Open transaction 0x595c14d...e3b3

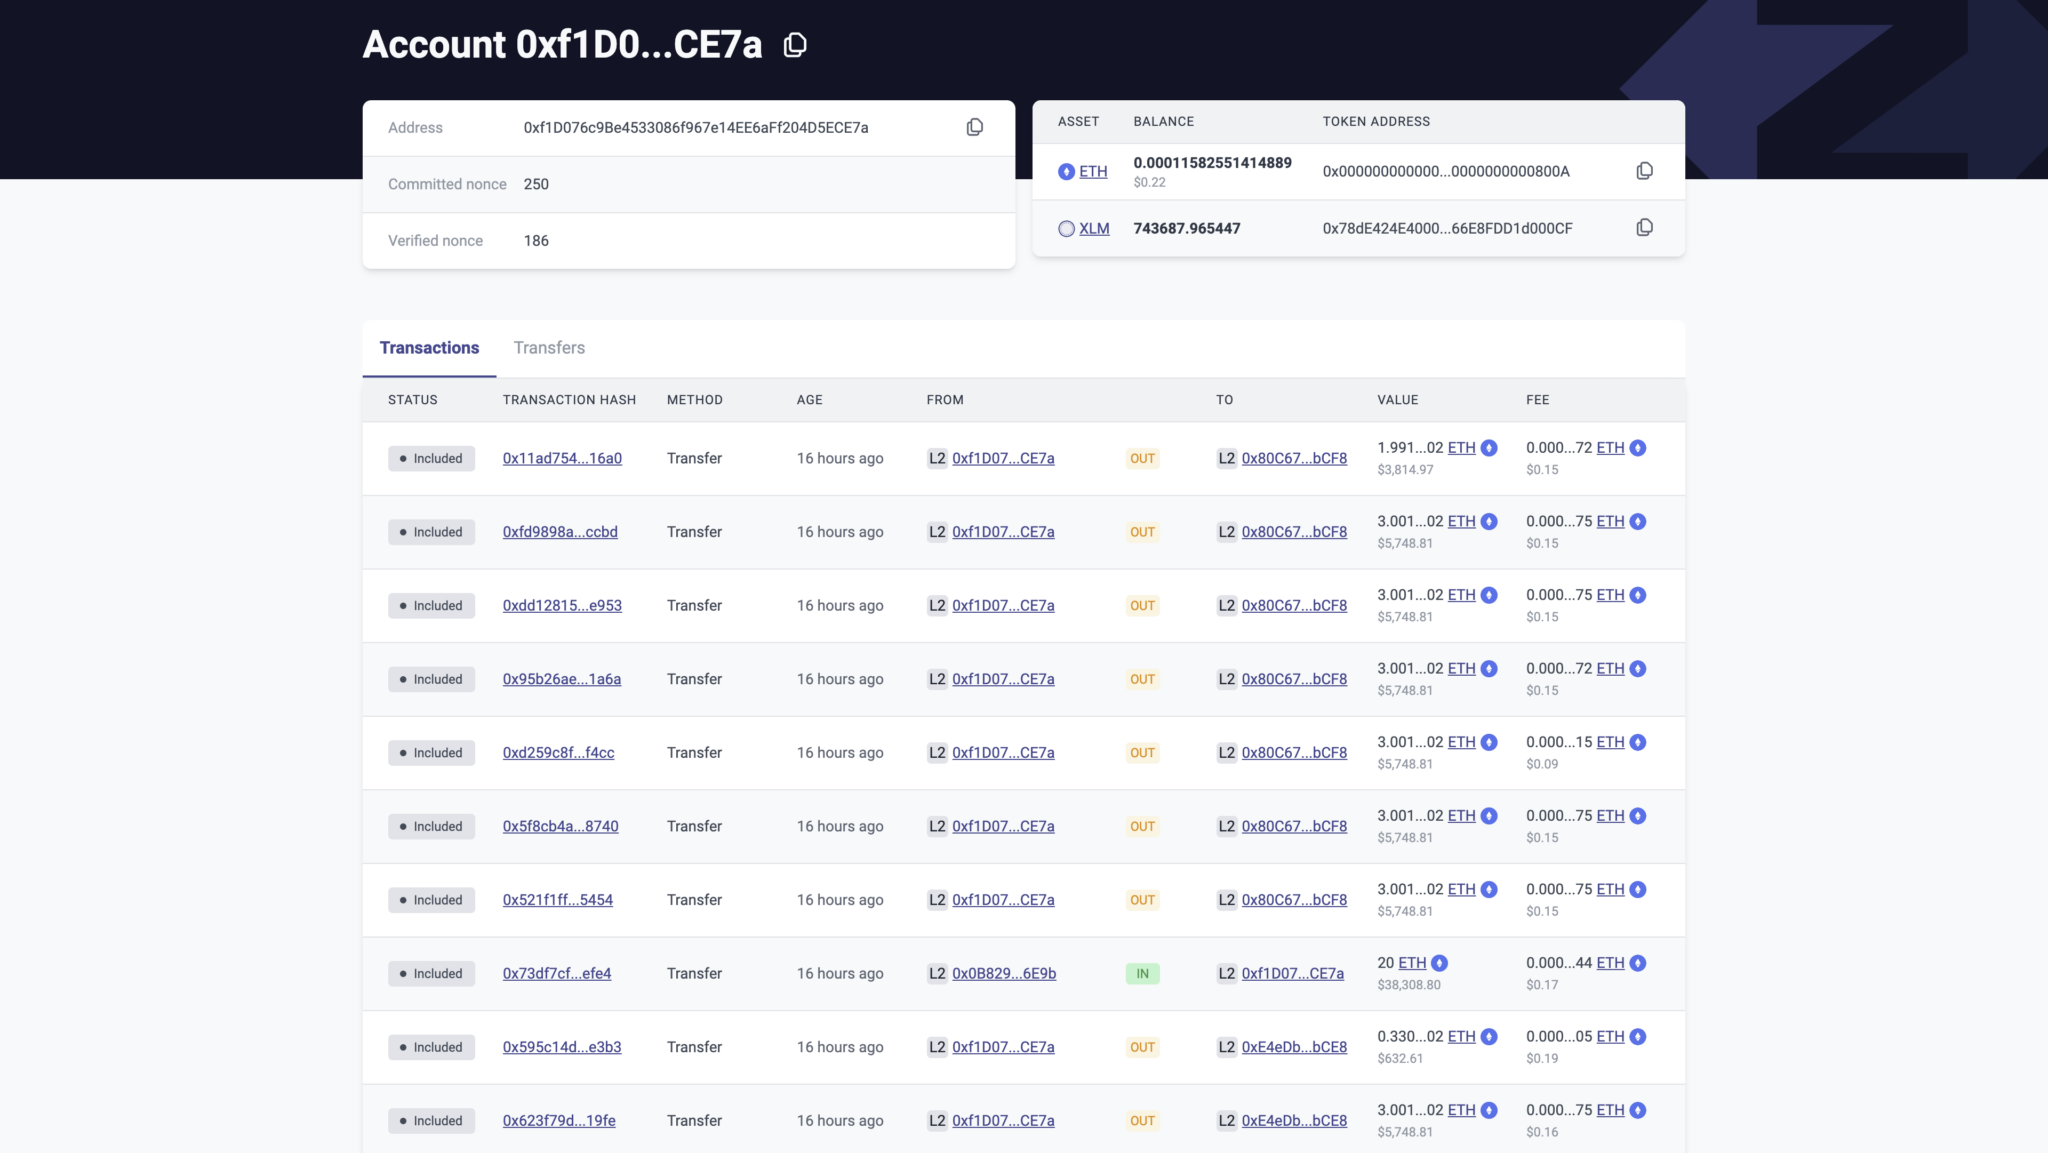(x=562, y=1047)
